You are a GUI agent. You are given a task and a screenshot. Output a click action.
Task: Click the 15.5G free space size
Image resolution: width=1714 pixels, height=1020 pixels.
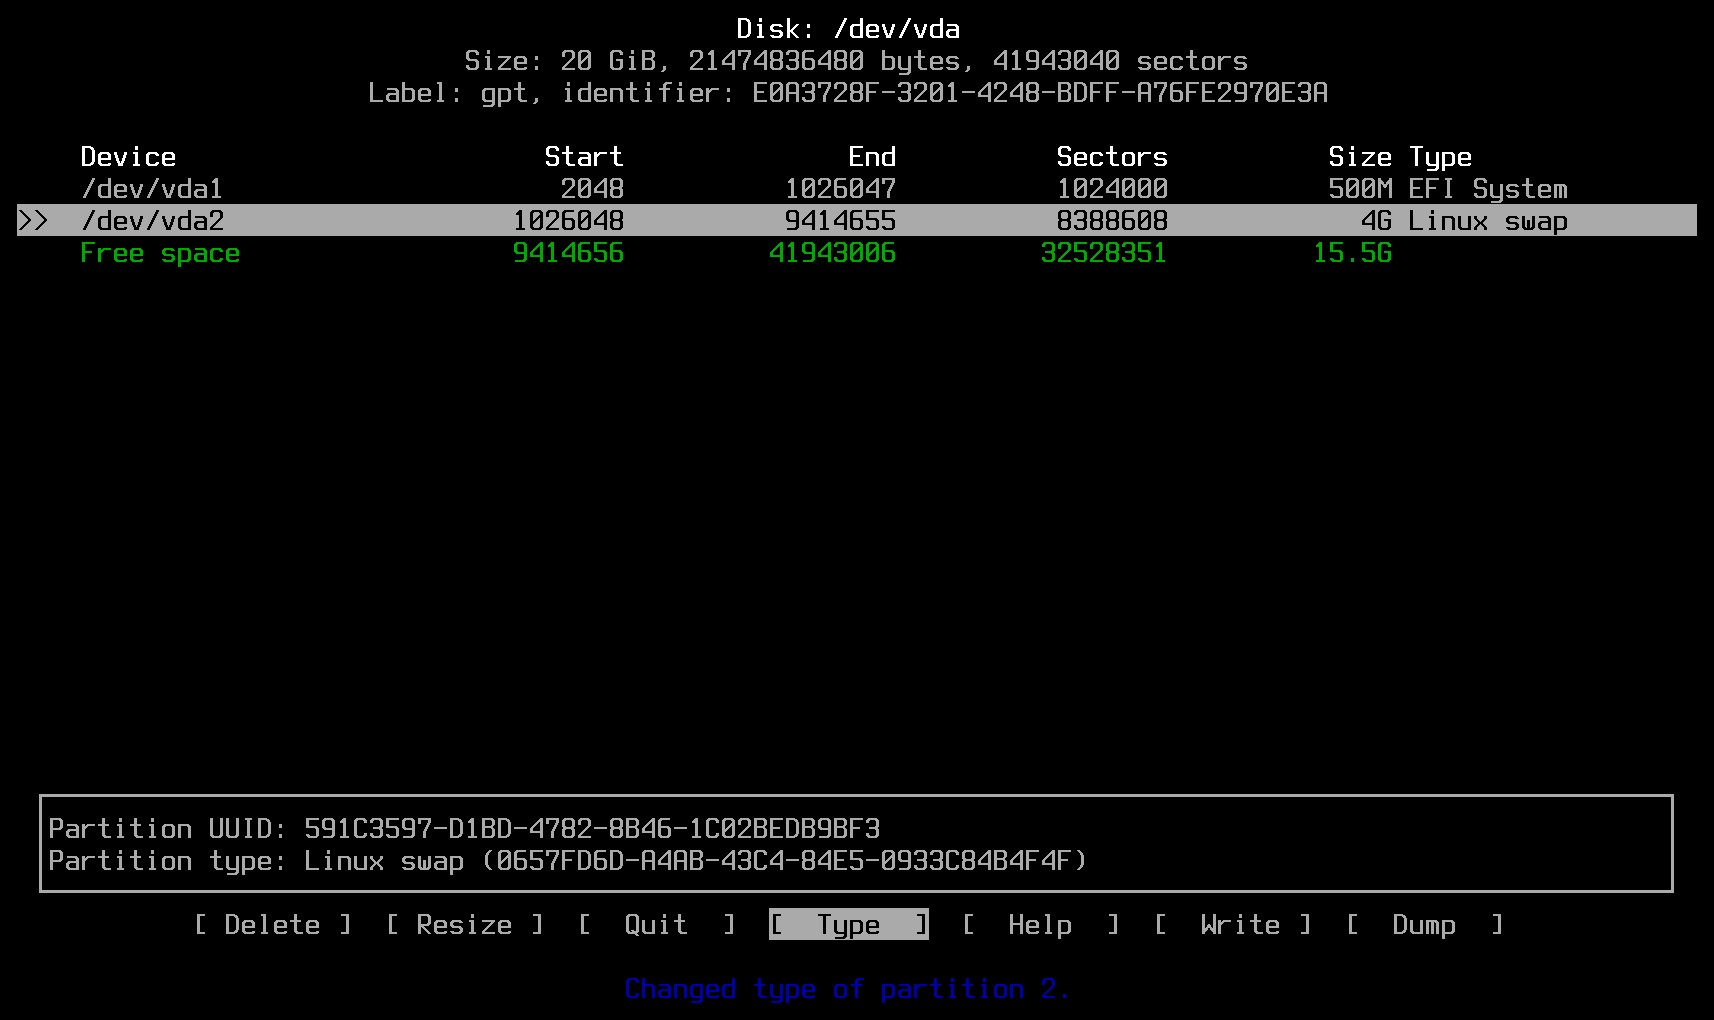click(1352, 253)
